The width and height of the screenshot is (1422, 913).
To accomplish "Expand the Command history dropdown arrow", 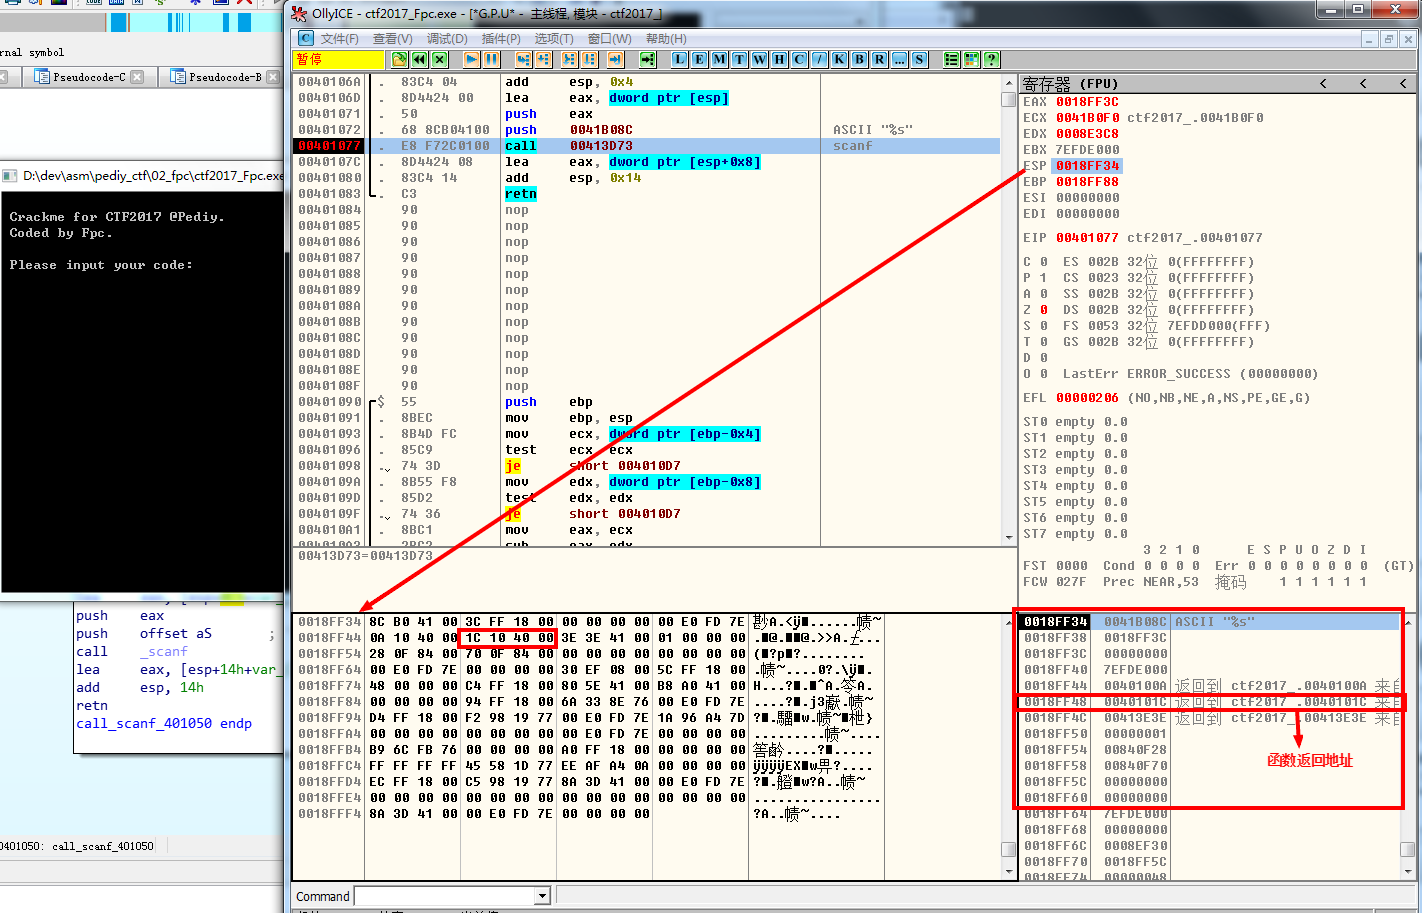I will pos(543,896).
